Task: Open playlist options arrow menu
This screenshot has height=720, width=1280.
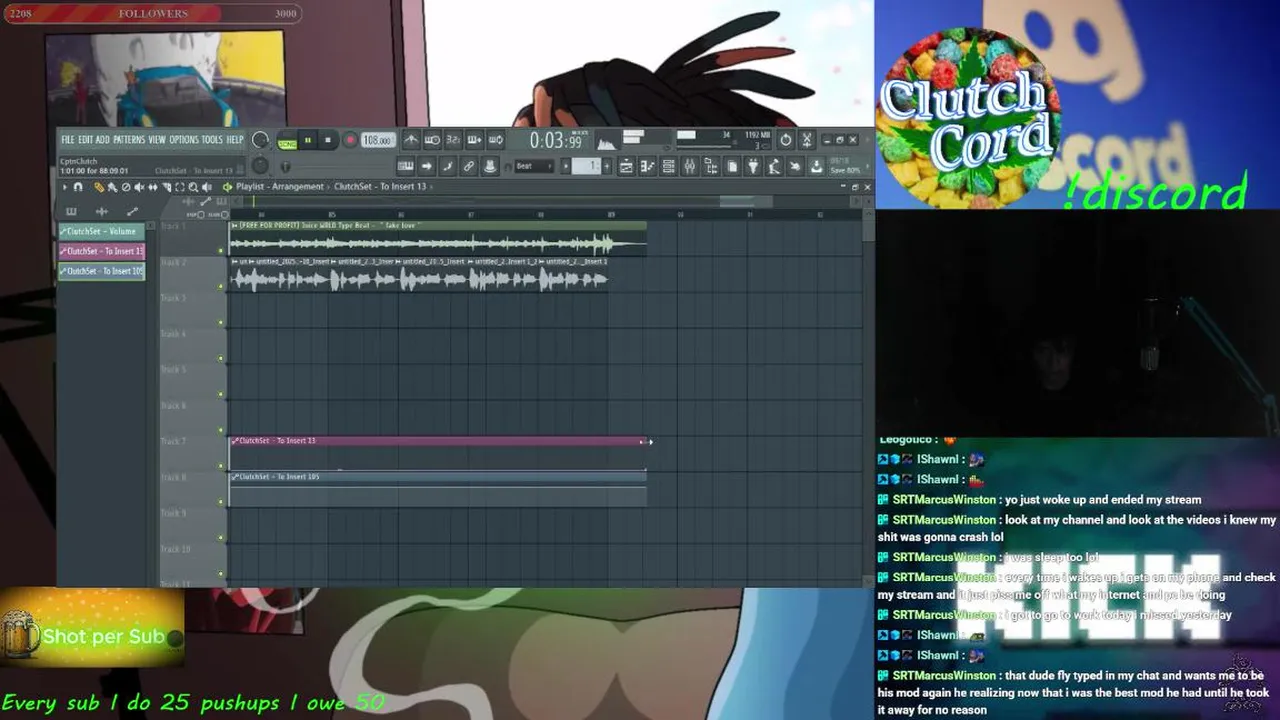Action: click(x=65, y=187)
